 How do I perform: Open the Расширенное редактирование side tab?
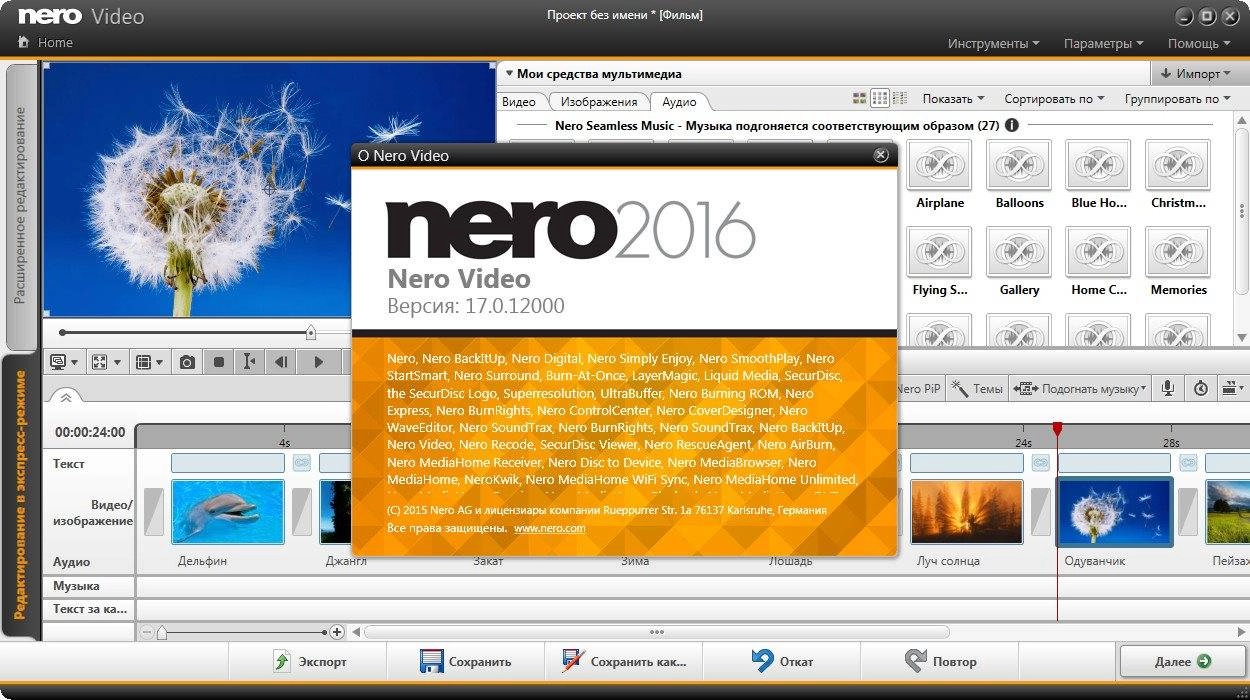[x=21, y=205]
